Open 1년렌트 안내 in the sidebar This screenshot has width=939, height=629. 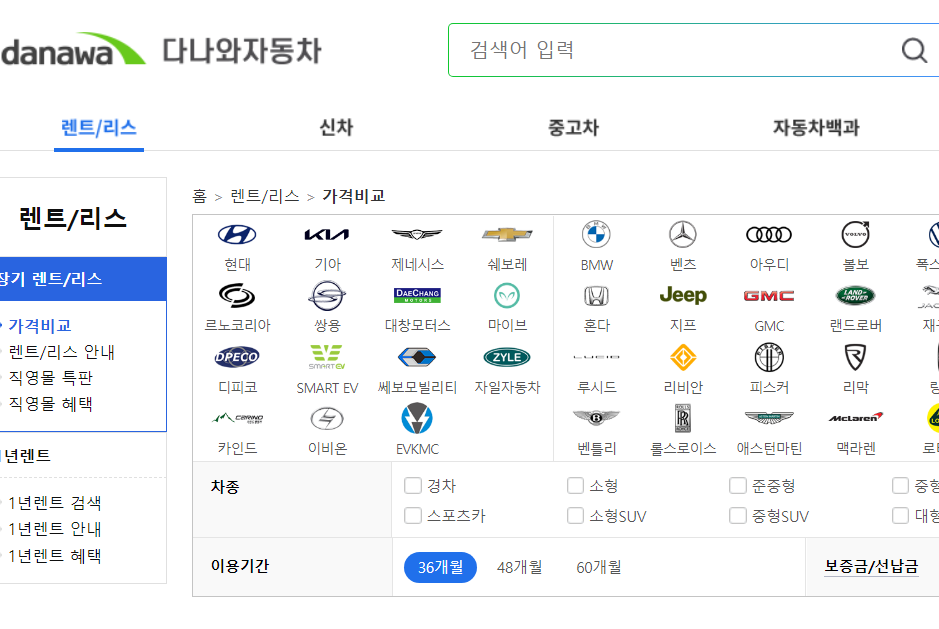pyautogui.click(x=54, y=529)
